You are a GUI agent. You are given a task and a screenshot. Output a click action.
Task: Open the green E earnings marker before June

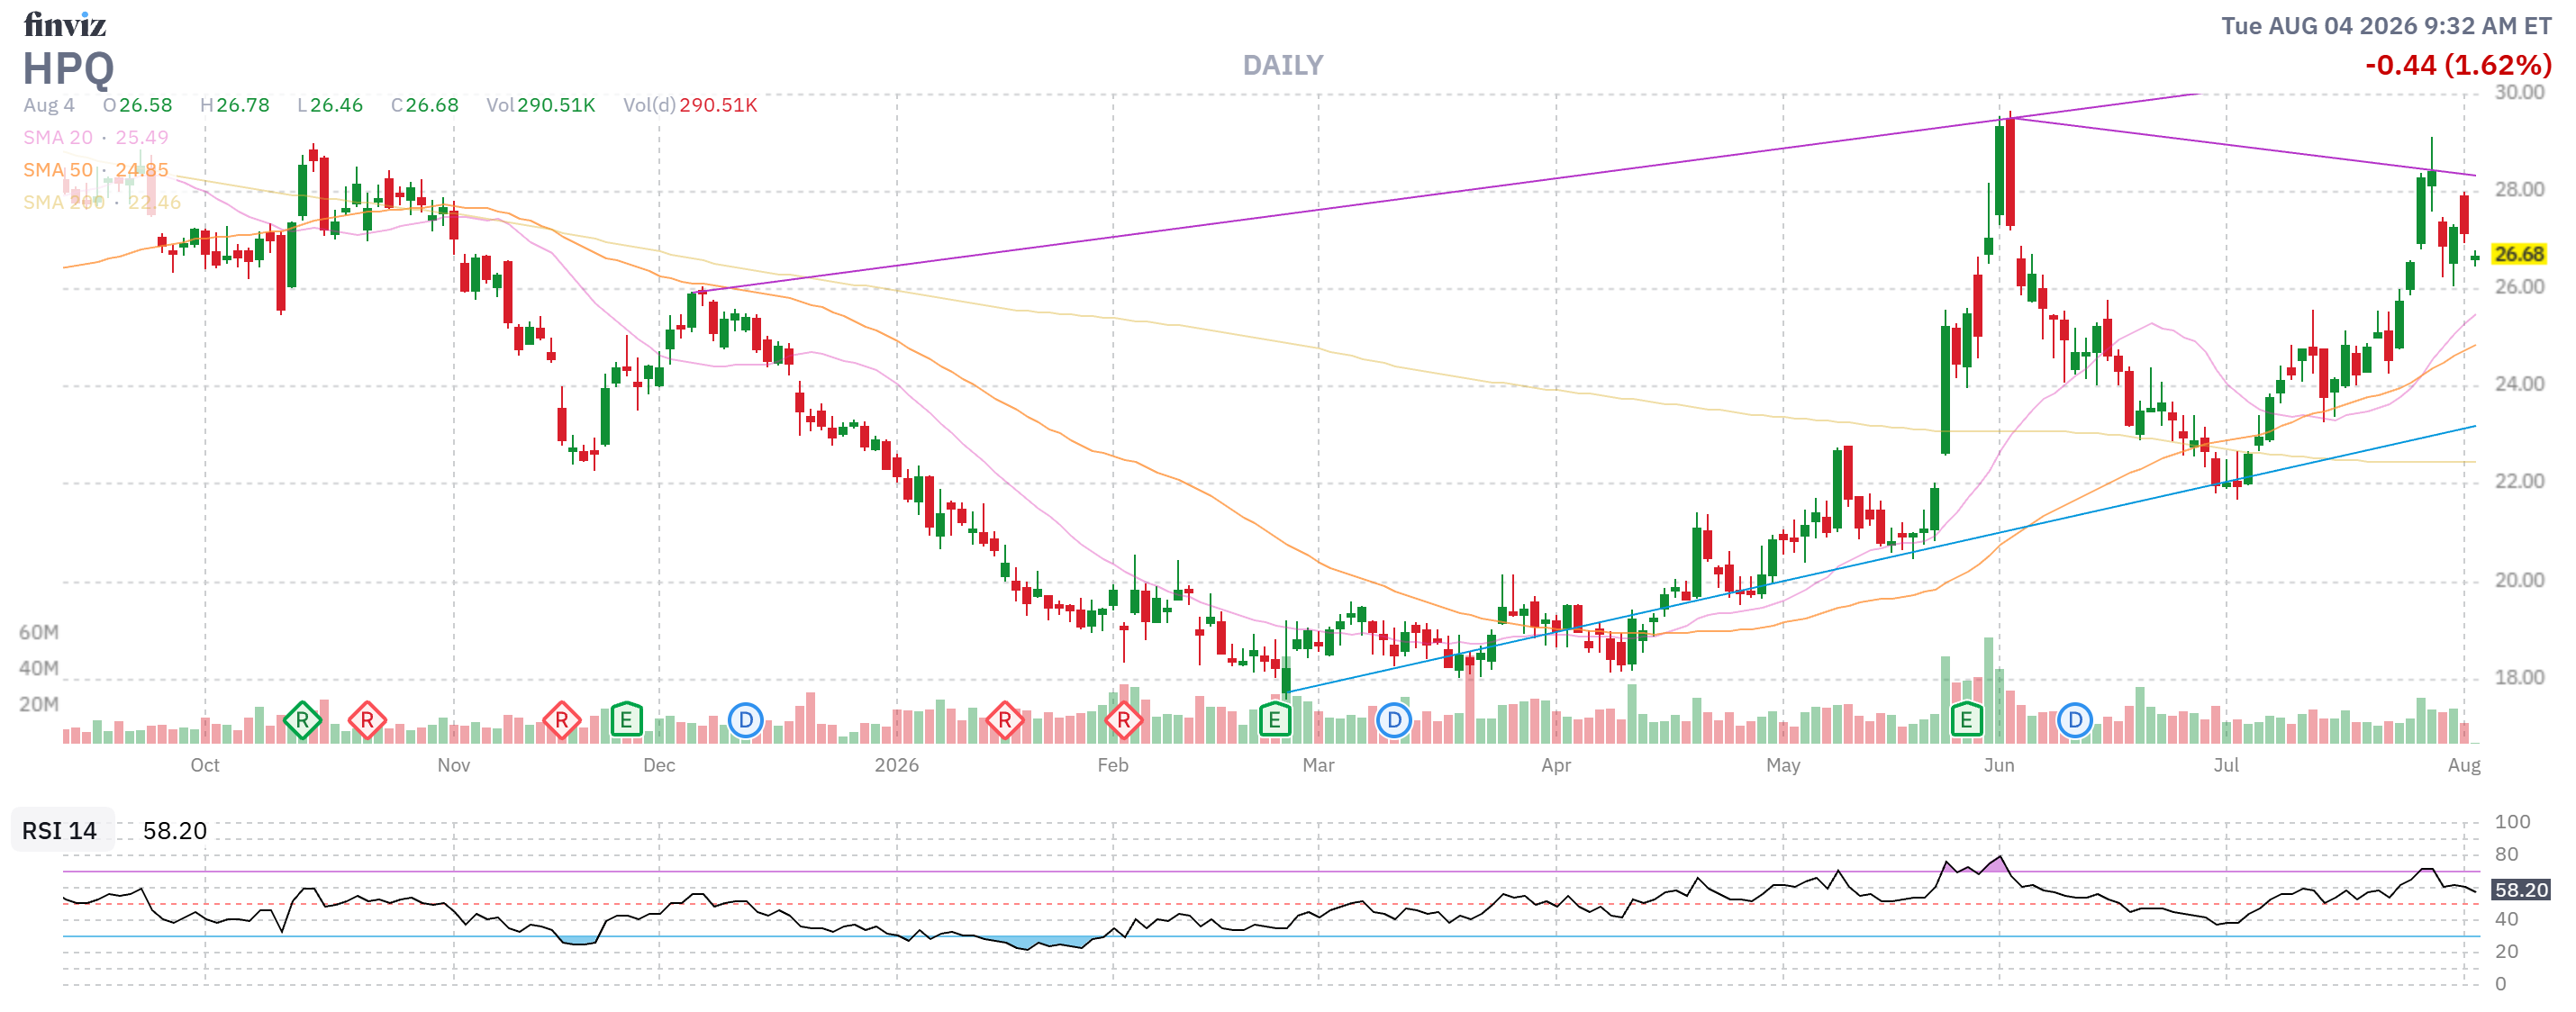[x=1966, y=720]
